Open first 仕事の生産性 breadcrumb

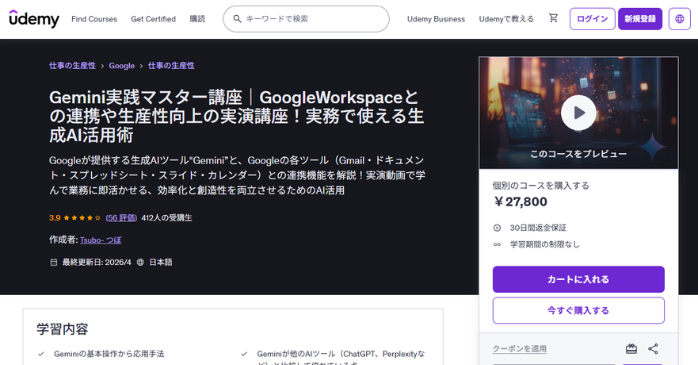(72, 65)
